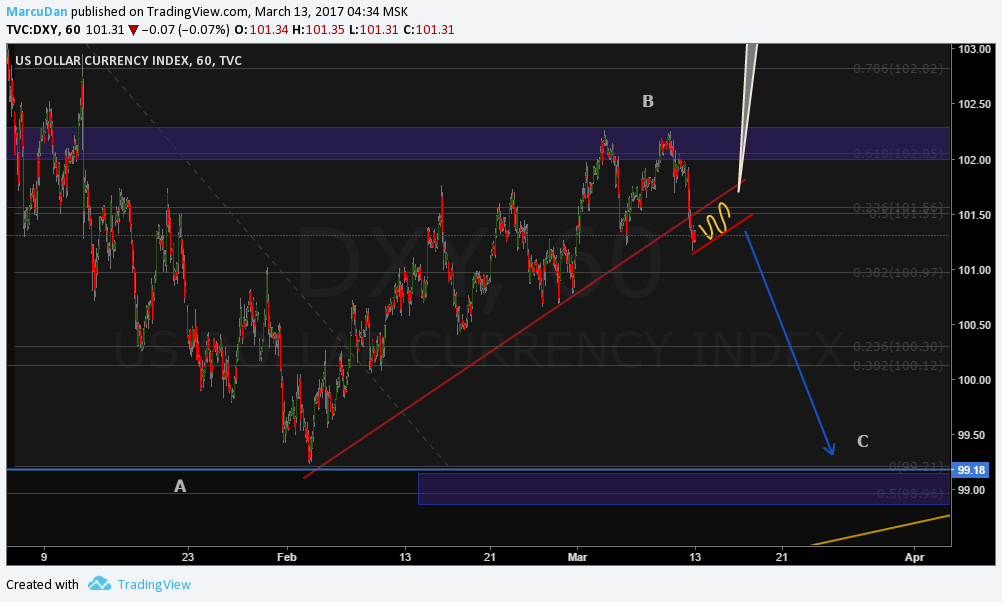Click the 102.00 price axis label

click(975, 160)
